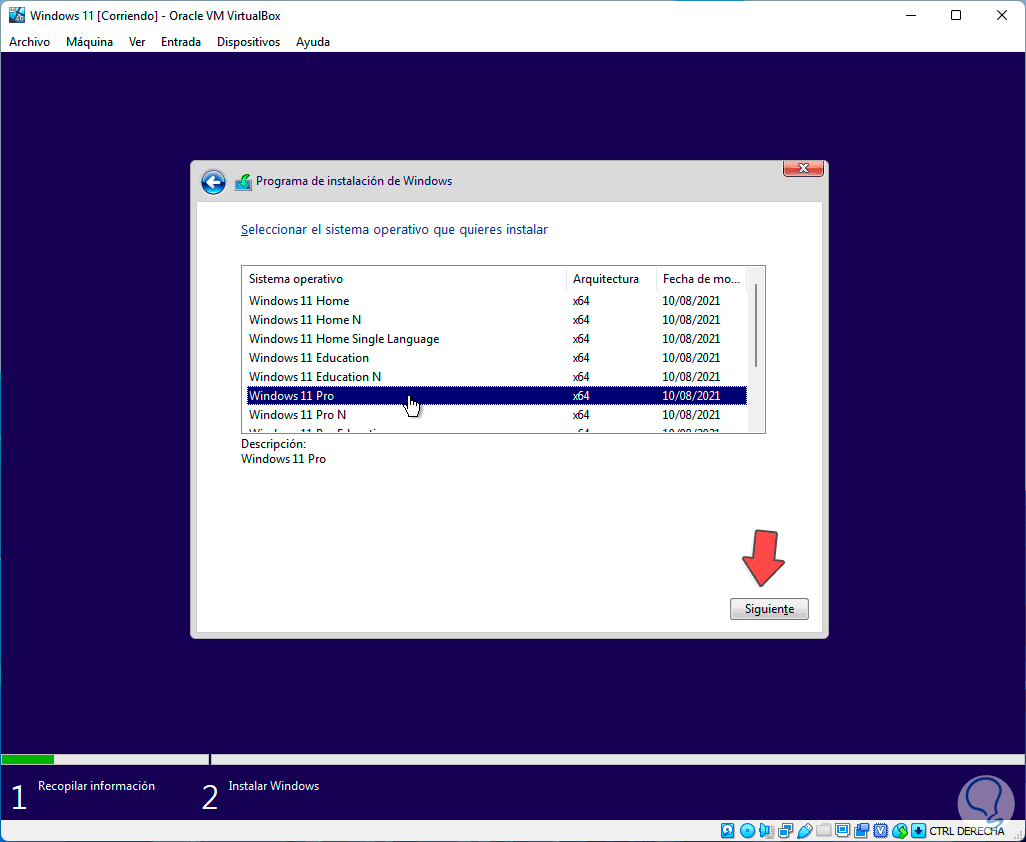Click the virtualization CPU status icon
Screen dimensions: 1026x842
click(x=881, y=831)
